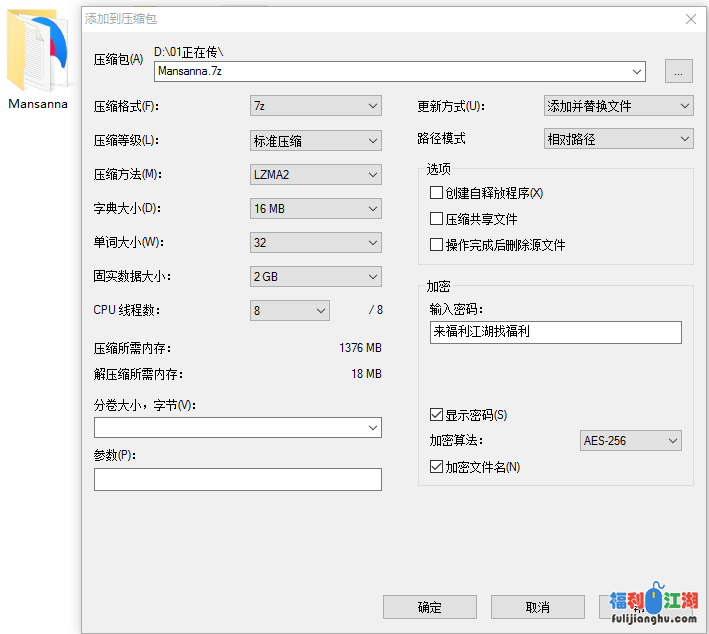Image resolution: width=709 pixels, height=634 pixels.
Task: Toggle the compress shared files checkbox
Action: 436,219
